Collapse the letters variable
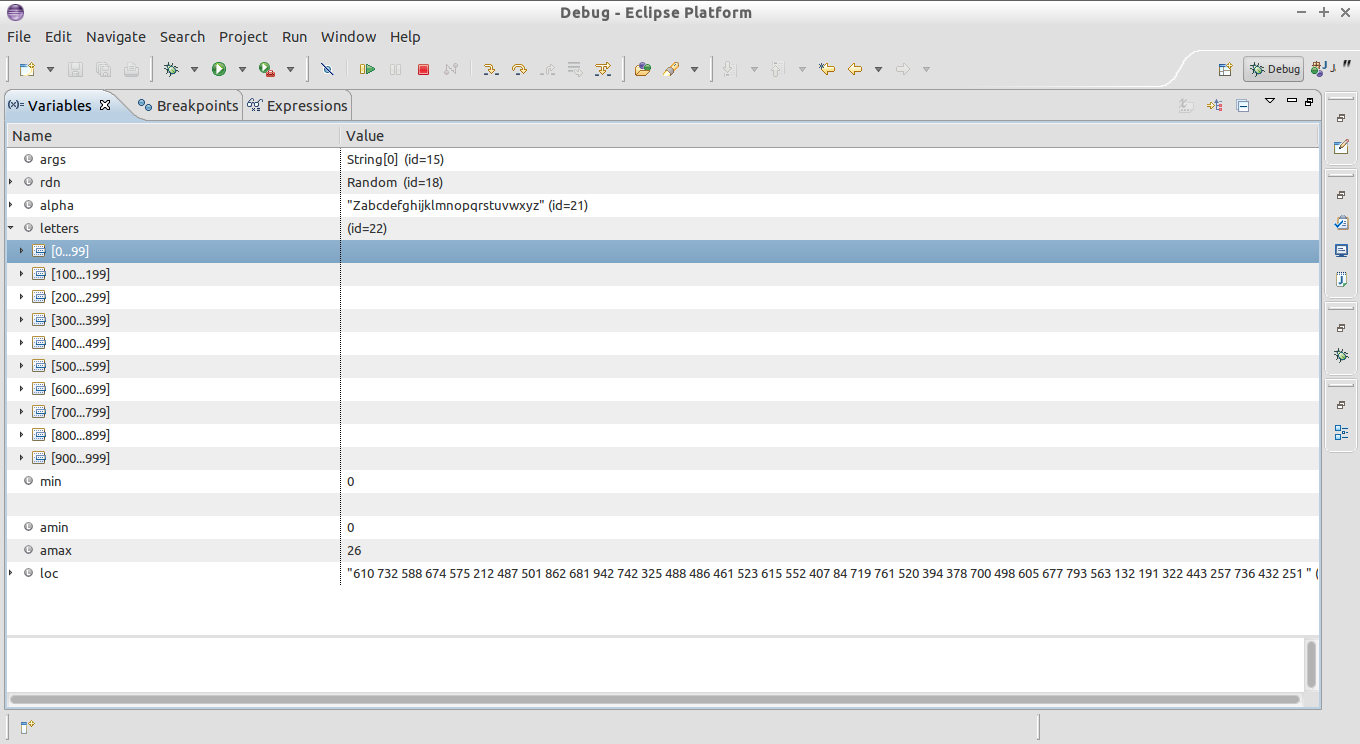Image resolution: width=1360 pixels, height=744 pixels. (x=9, y=228)
